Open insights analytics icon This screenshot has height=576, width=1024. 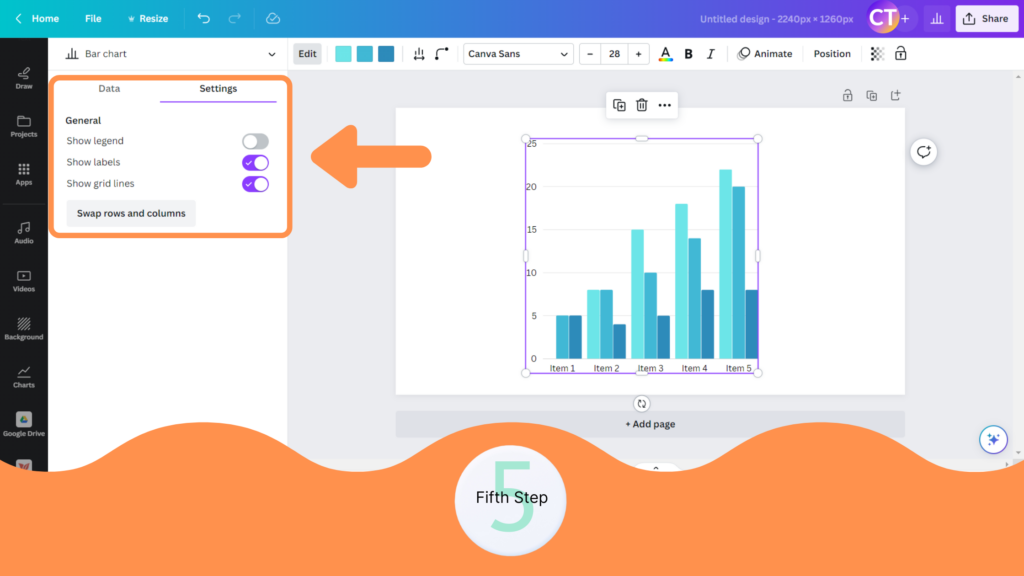[937, 19]
